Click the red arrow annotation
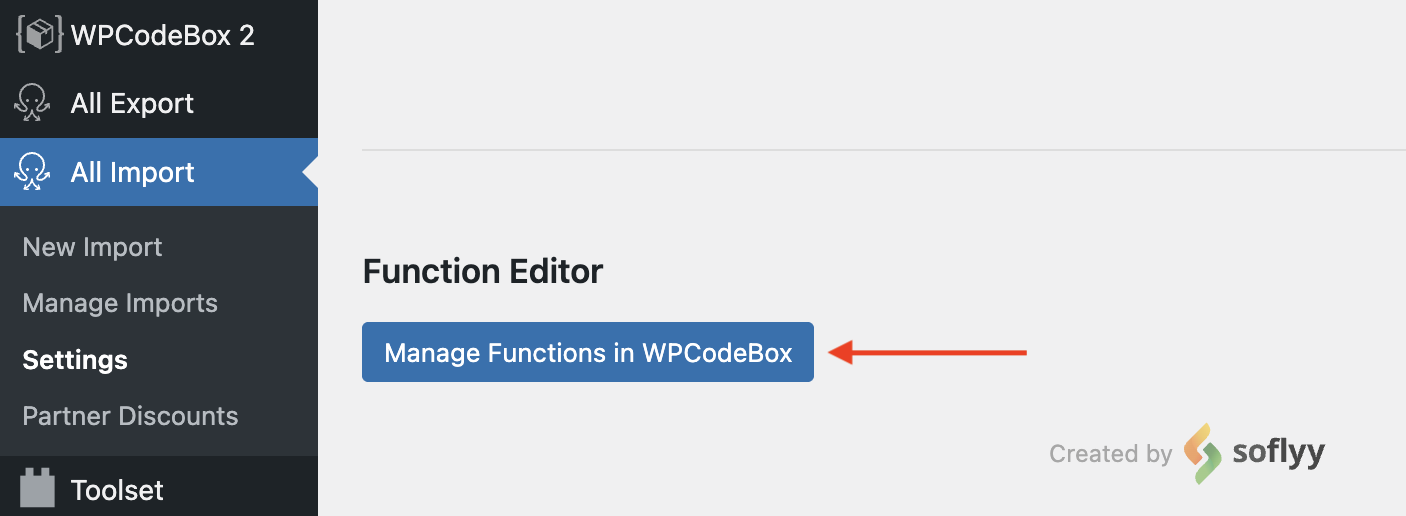The height and width of the screenshot is (516, 1406). 929,352
